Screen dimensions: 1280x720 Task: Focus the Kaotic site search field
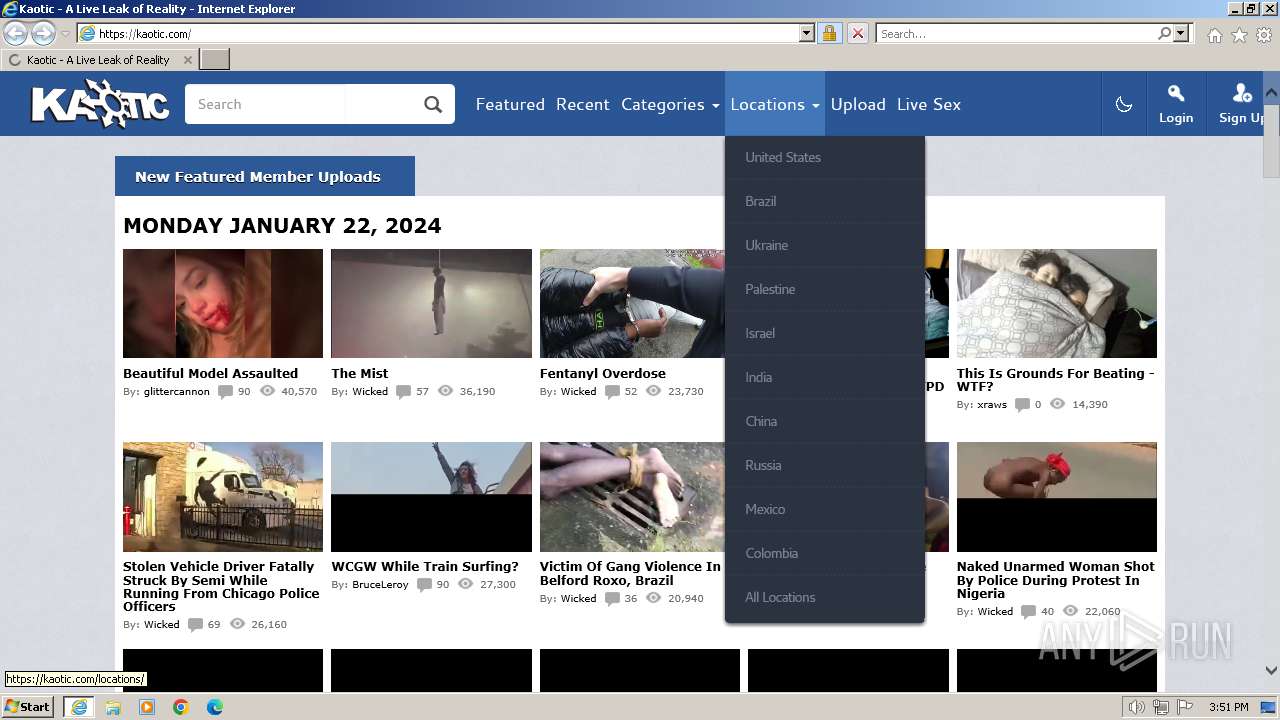coord(300,104)
